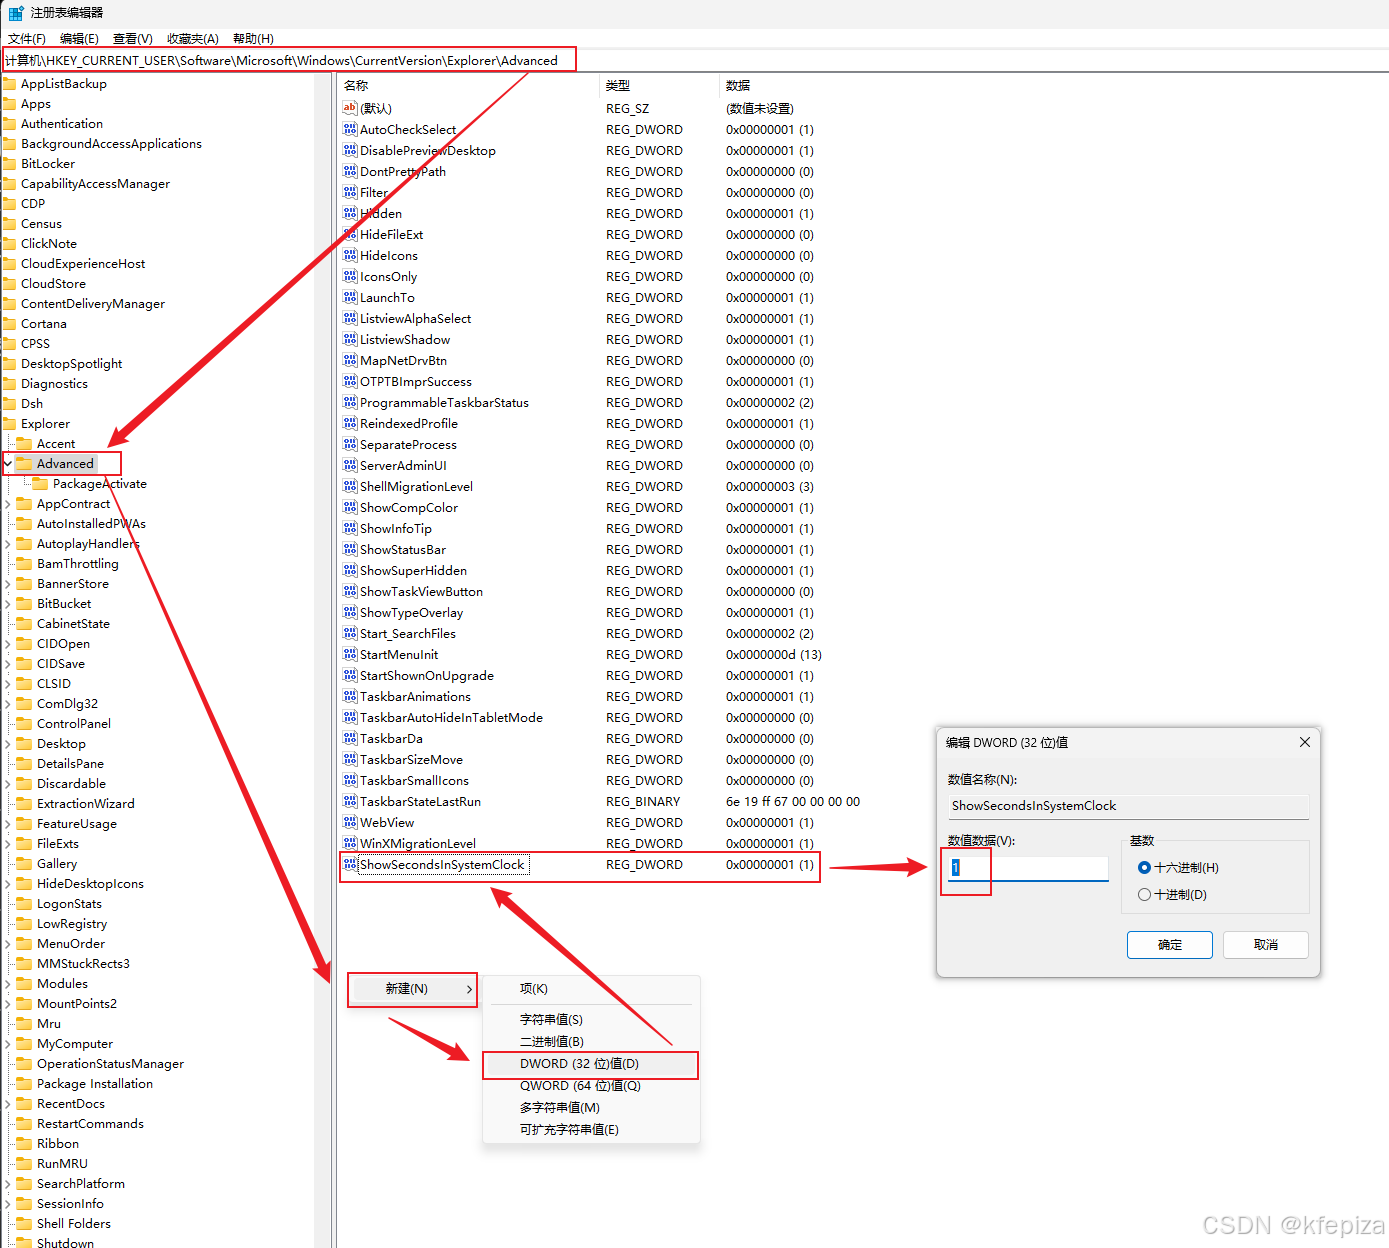Viewport: 1389px width, 1248px height.
Task: Click the icon beside ShowSuperHidden
Action: (x=350, y=570)
